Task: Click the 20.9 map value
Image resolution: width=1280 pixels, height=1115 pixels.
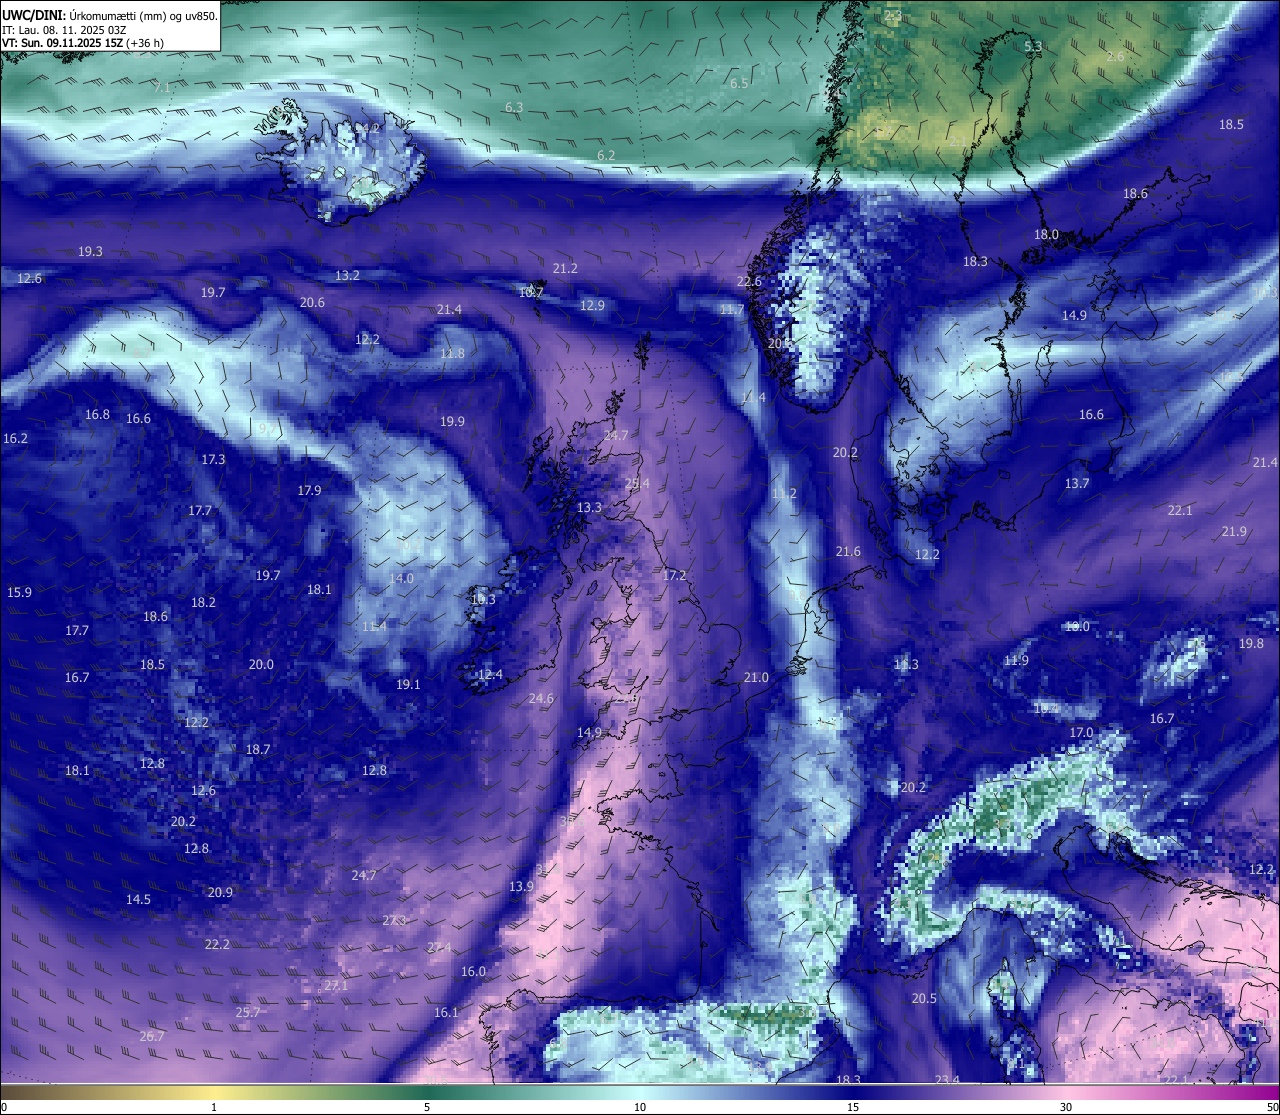Action: (220, 893)
